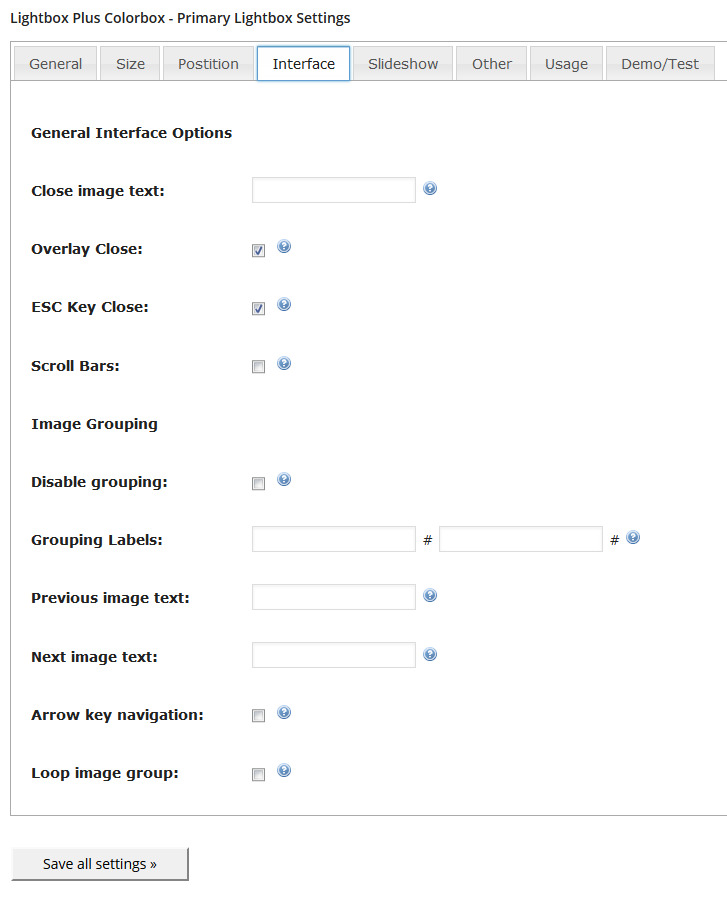Screen dimensions: 727x913
Task: Open help icon beside Overlay Close
Action: point(283,246)
